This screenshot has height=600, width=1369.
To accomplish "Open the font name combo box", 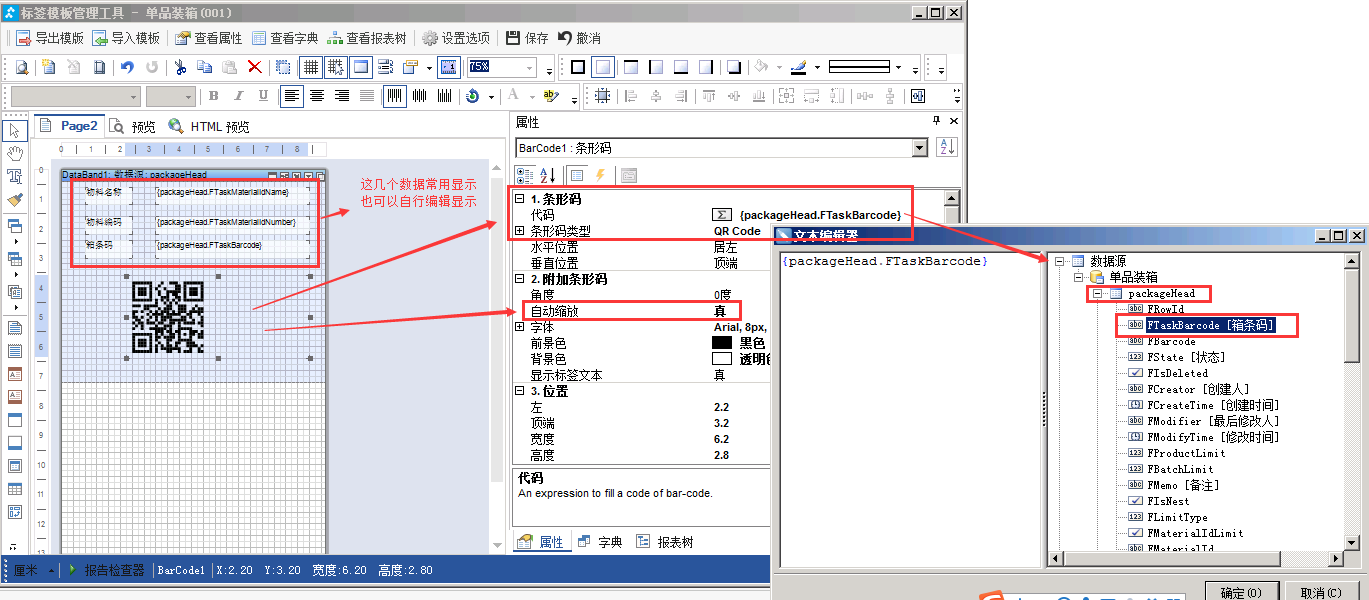I will click(76, 96).
